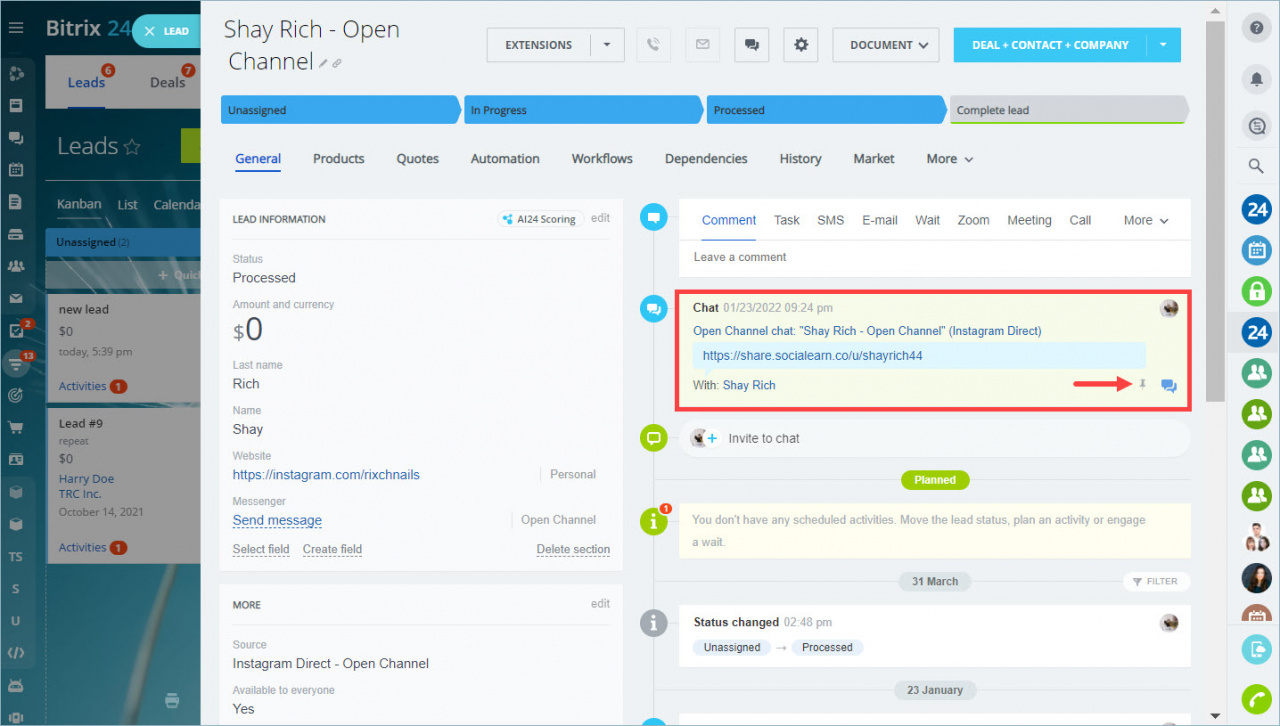Expand More activity types dropdown
Image resolution: width=1280 pixels, height=726 pixels.
pyautogui.click(x=1146, y=220)
